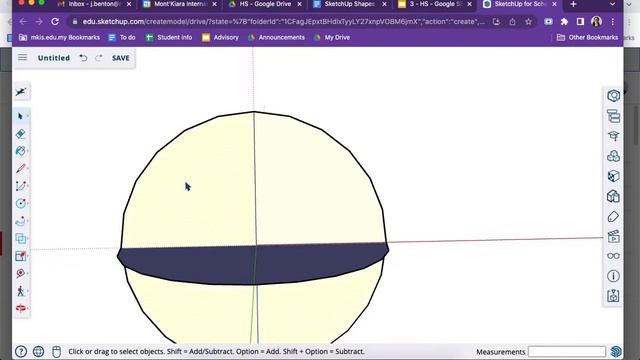Viewport: 640px width, 360px height.
Task: Open the mkis.edu.my Bookmarks folder
Action: coord(59,38)
